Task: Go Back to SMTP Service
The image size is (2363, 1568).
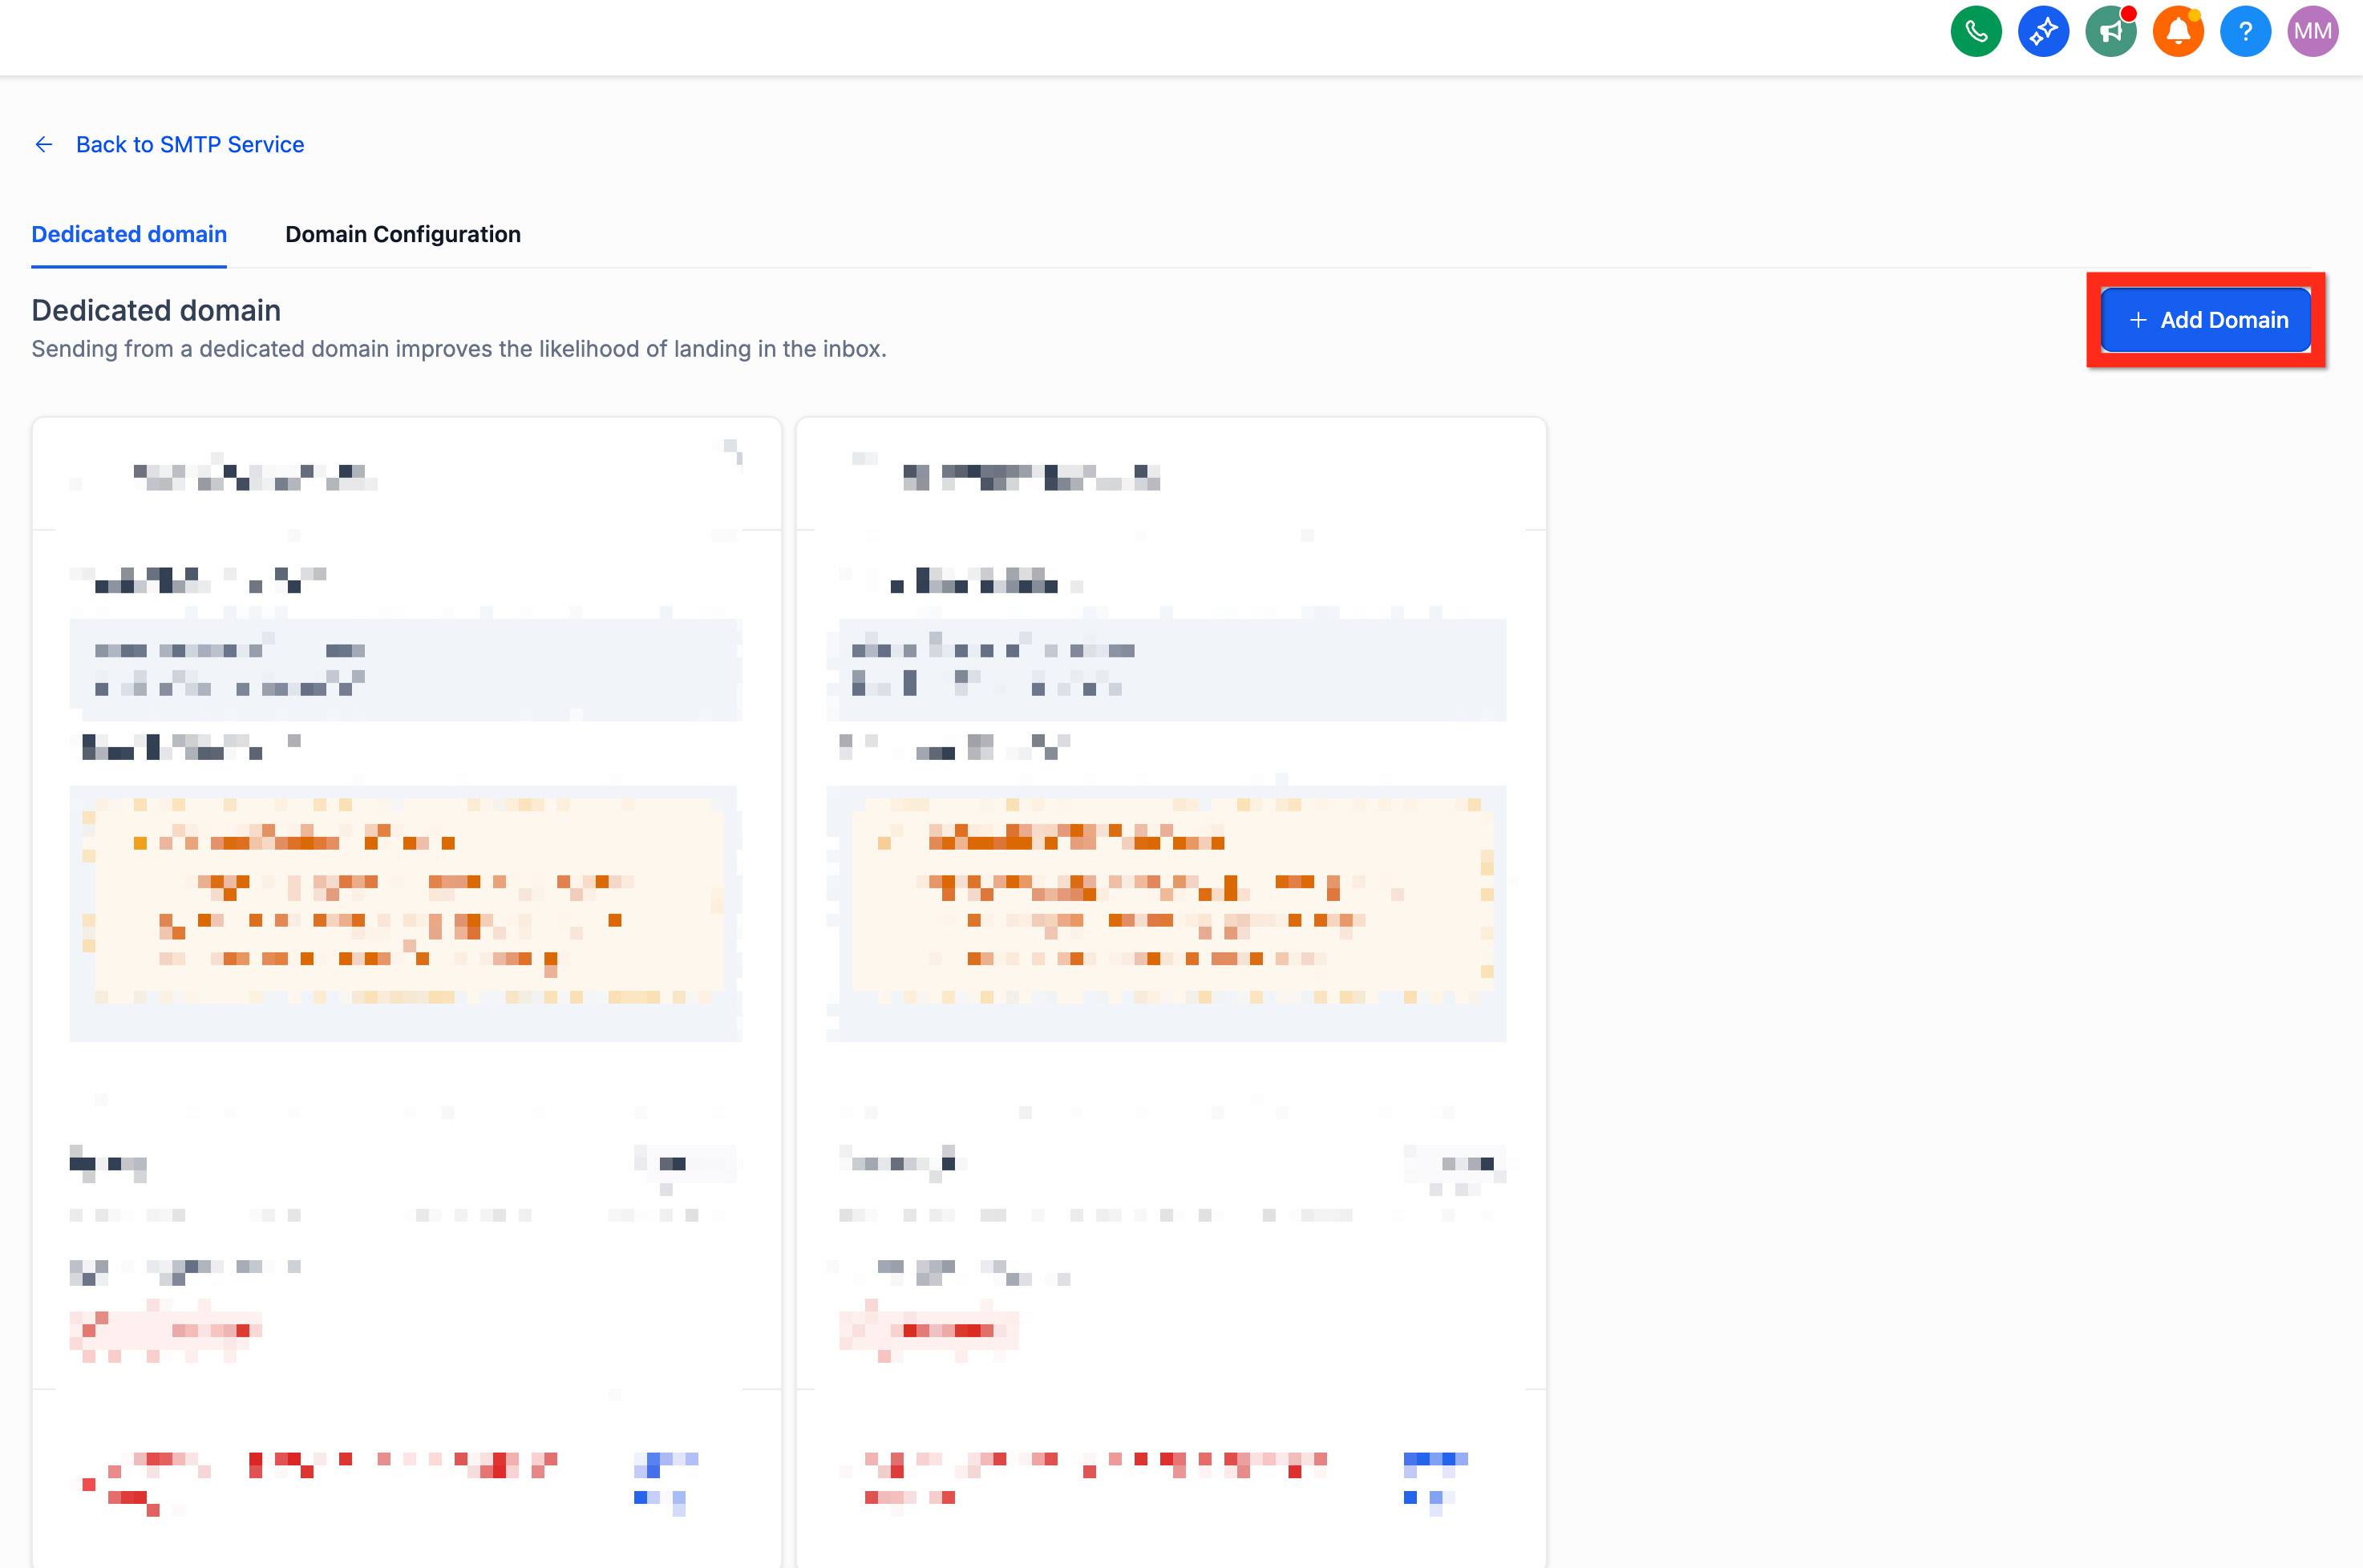Action: 190,144
